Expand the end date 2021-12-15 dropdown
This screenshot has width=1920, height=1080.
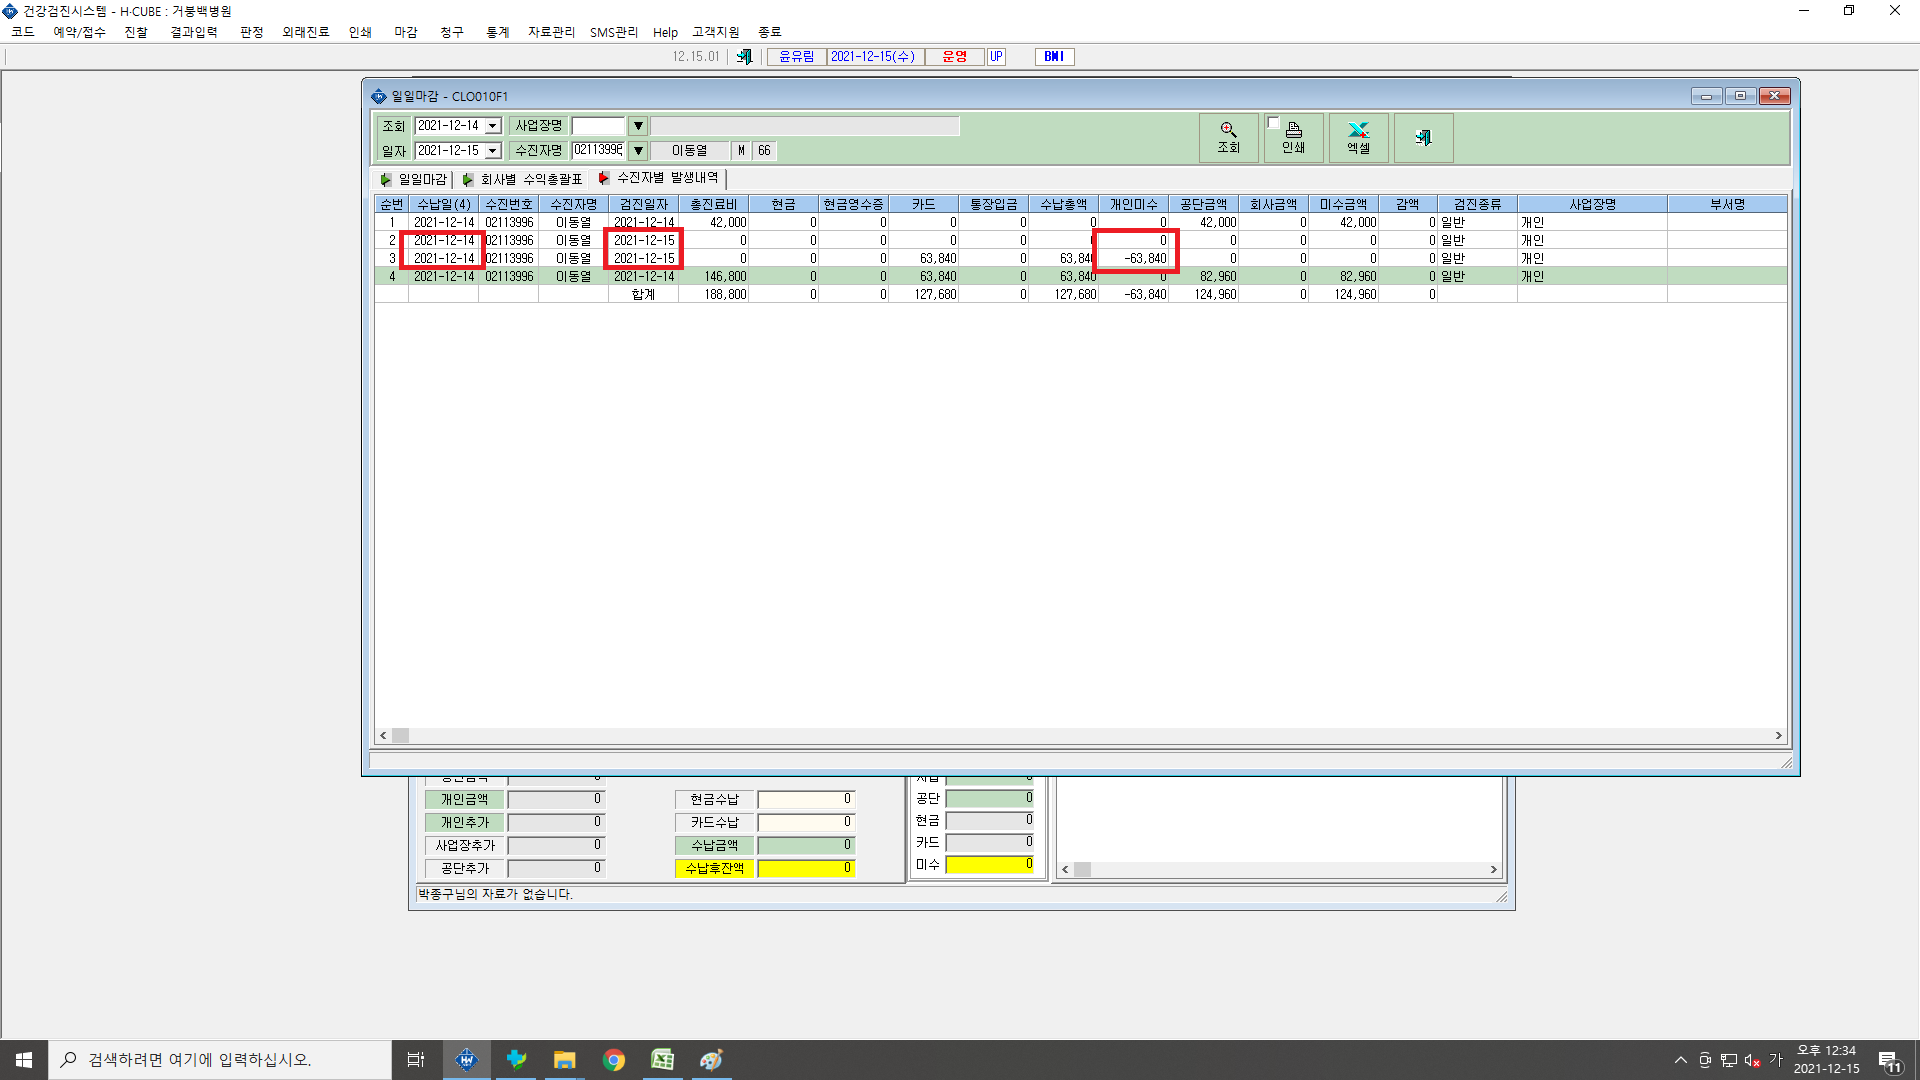click(493, 151)
